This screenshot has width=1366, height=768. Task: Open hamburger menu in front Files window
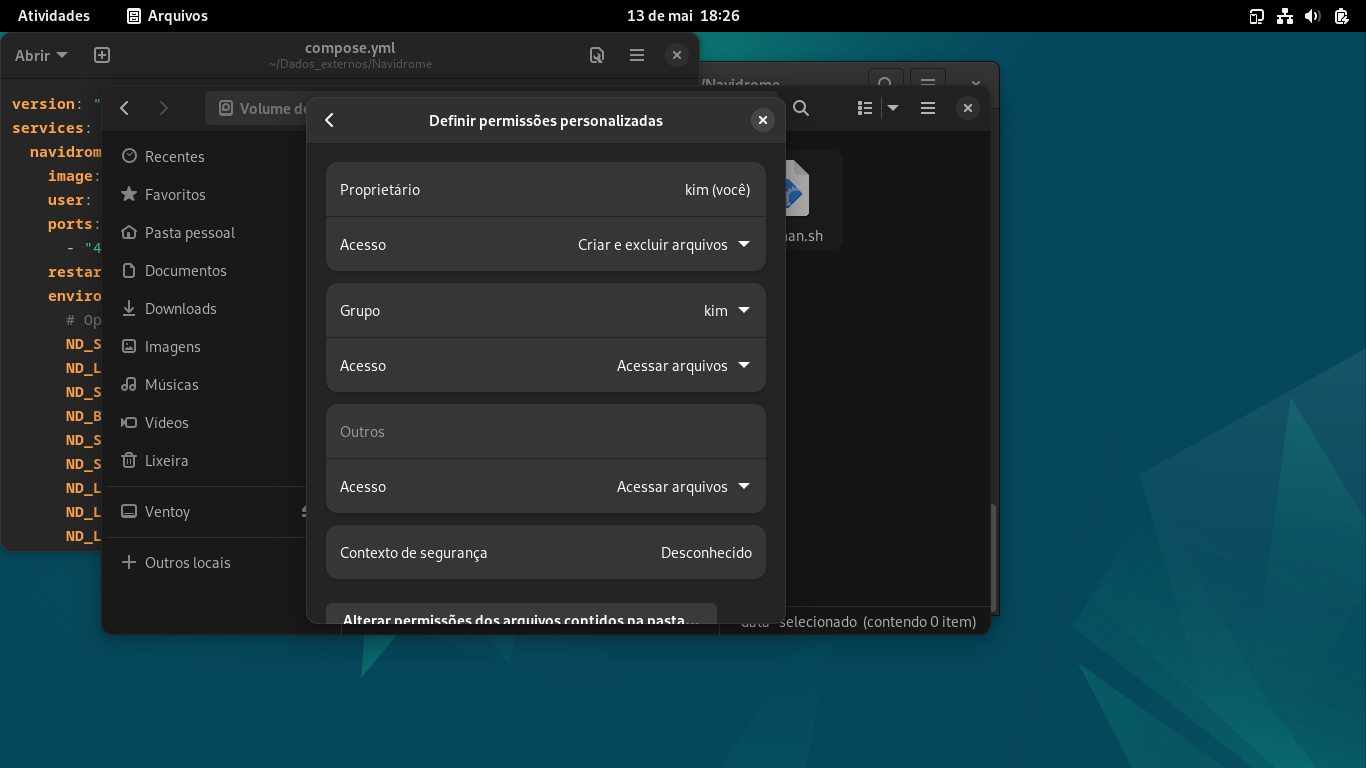pos(928,108)
